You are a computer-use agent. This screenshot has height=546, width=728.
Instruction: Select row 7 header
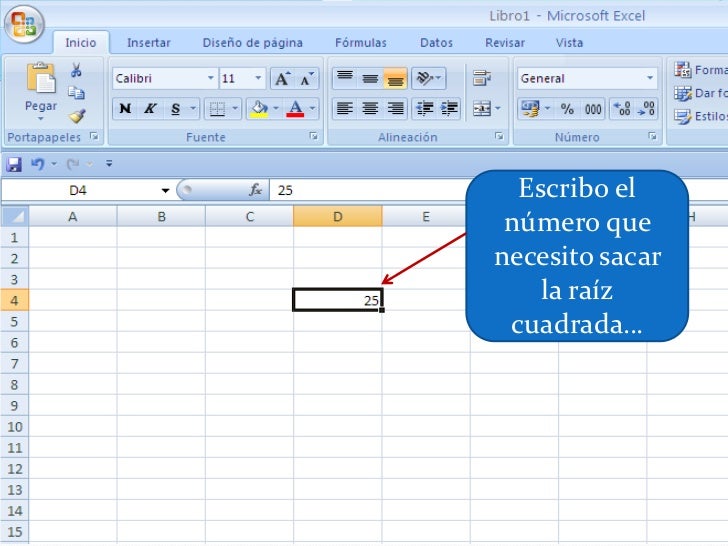pos(14,364)
